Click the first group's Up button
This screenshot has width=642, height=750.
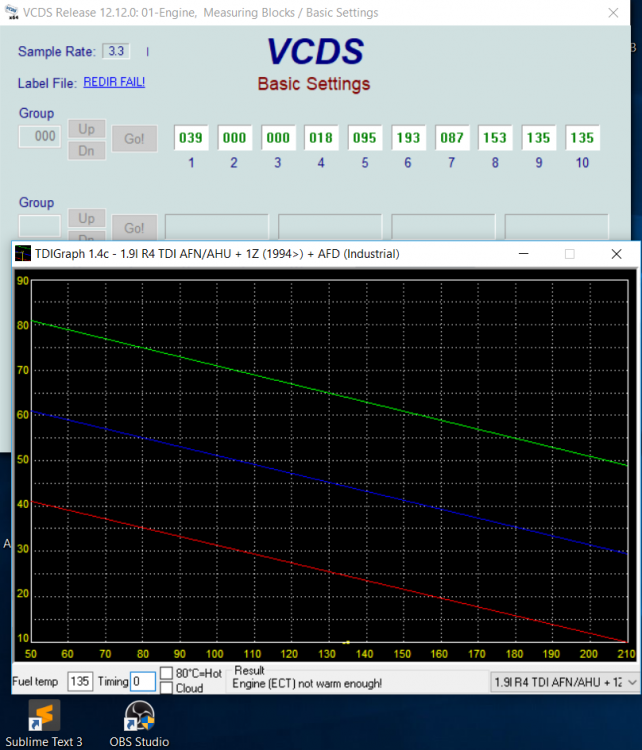[87, 129]
